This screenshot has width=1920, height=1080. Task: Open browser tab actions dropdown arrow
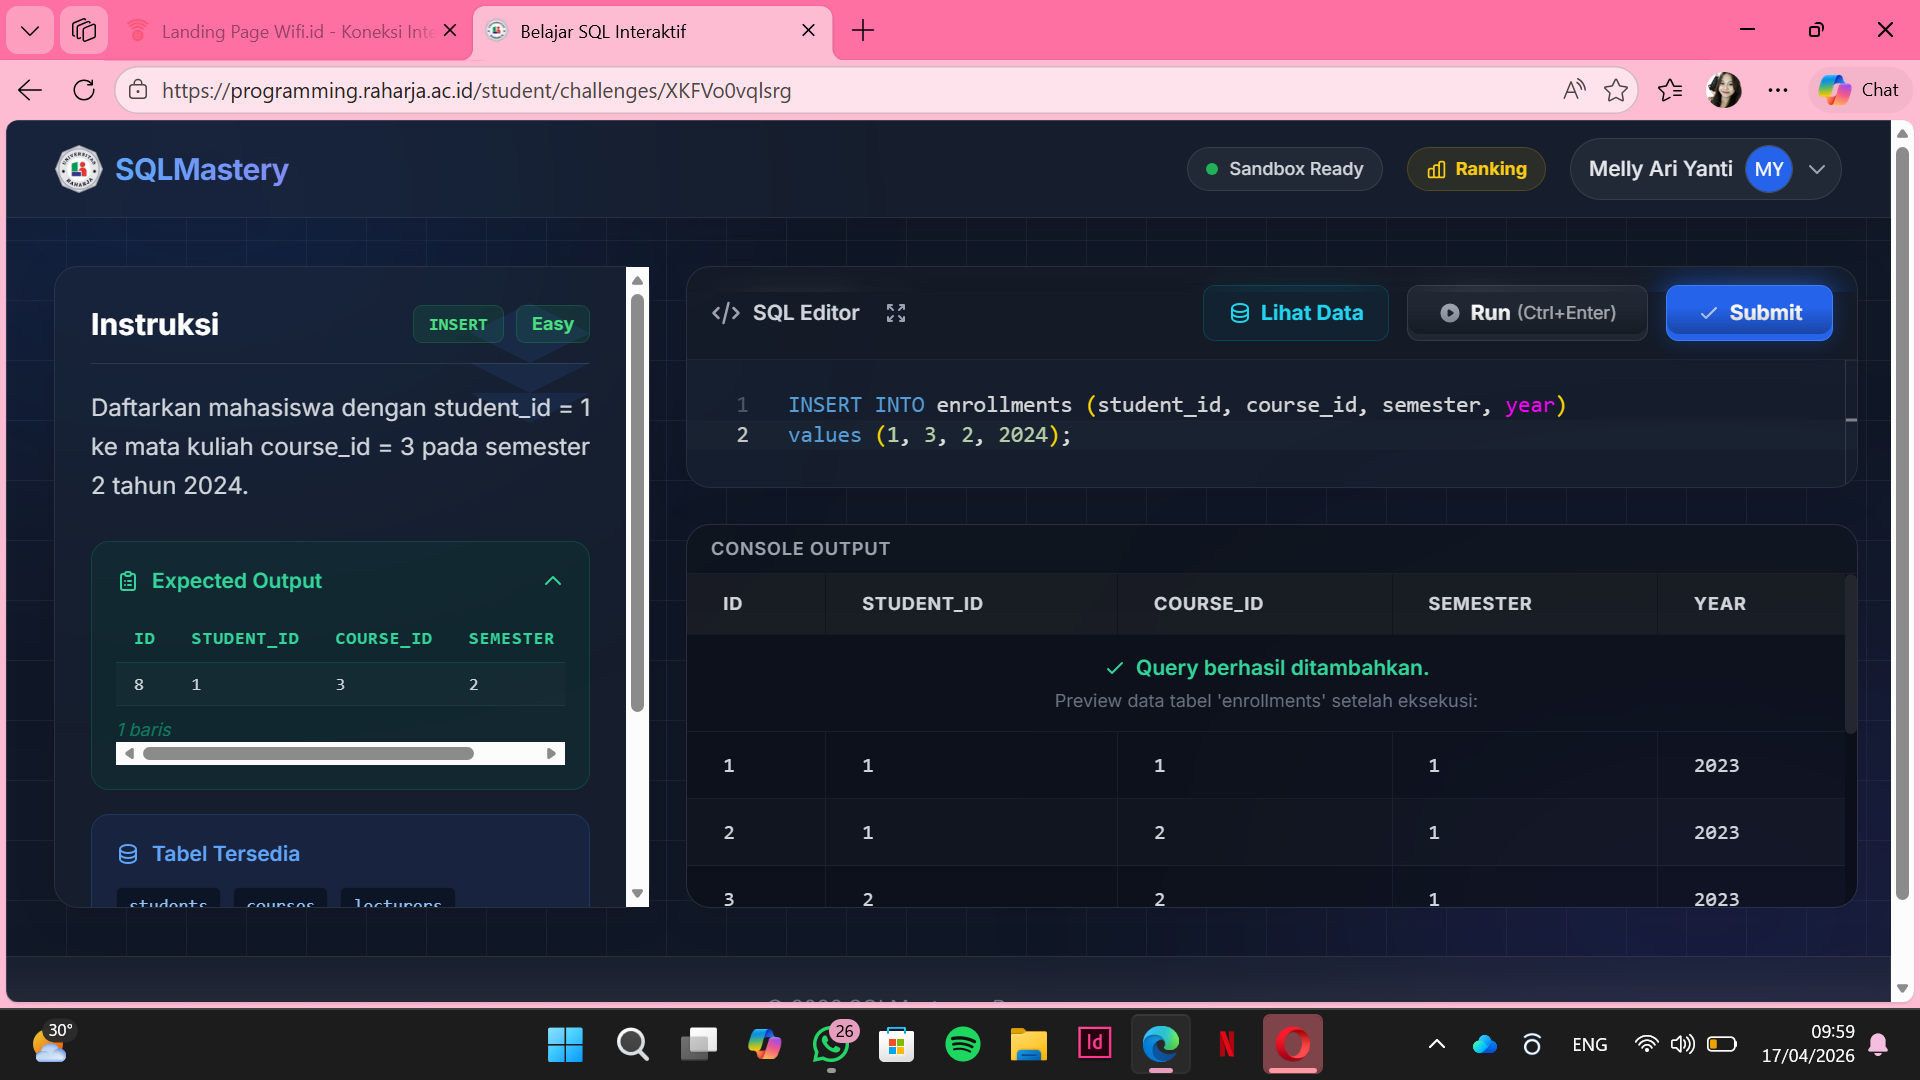30,30
